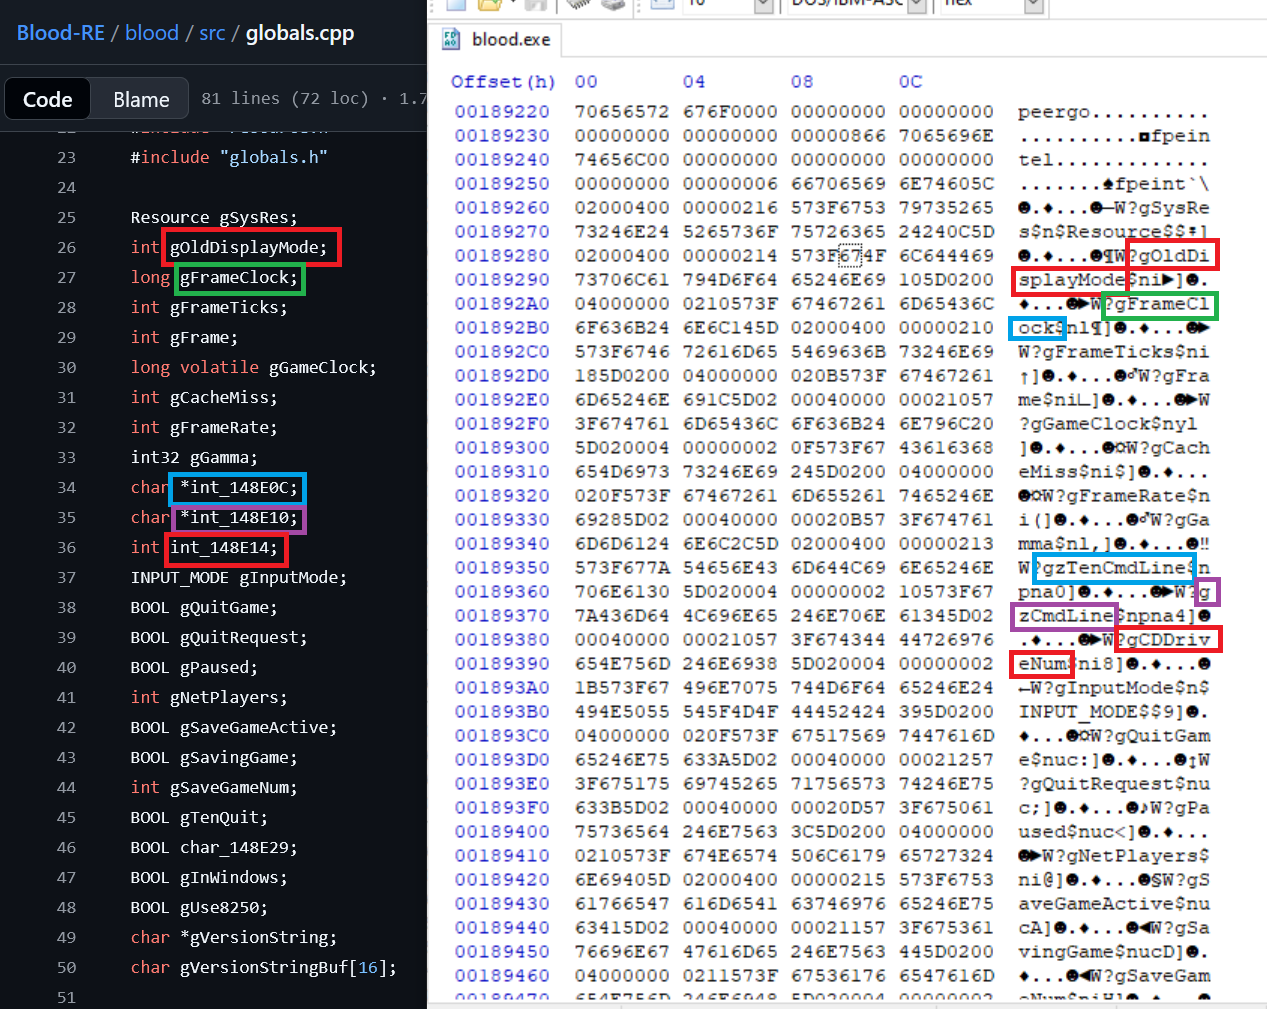Click the new file icon in hex editor toolbar
Image resolution: width=1267 pixels, height=1009 pixels.
[x=456, y=4]
